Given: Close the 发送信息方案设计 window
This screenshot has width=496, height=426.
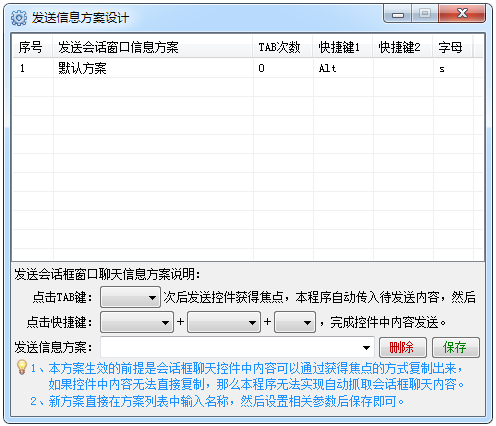Looking at the screenshot, I should 462,14.
